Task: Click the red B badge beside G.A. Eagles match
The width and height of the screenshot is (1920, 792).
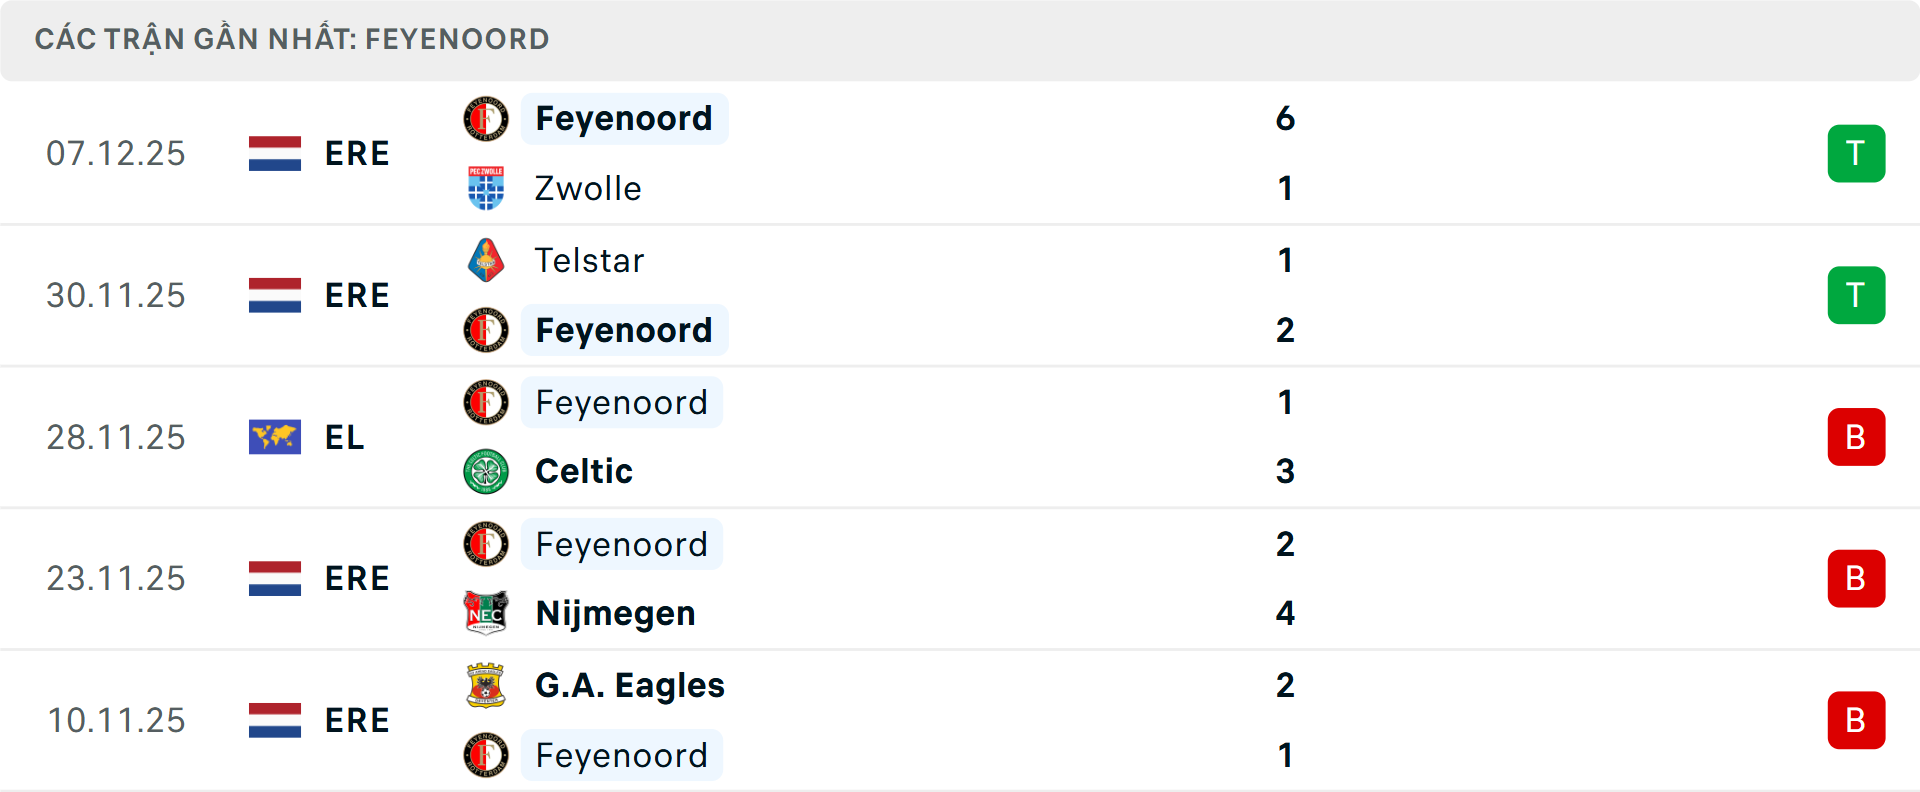Action: tap(1856, 720)
